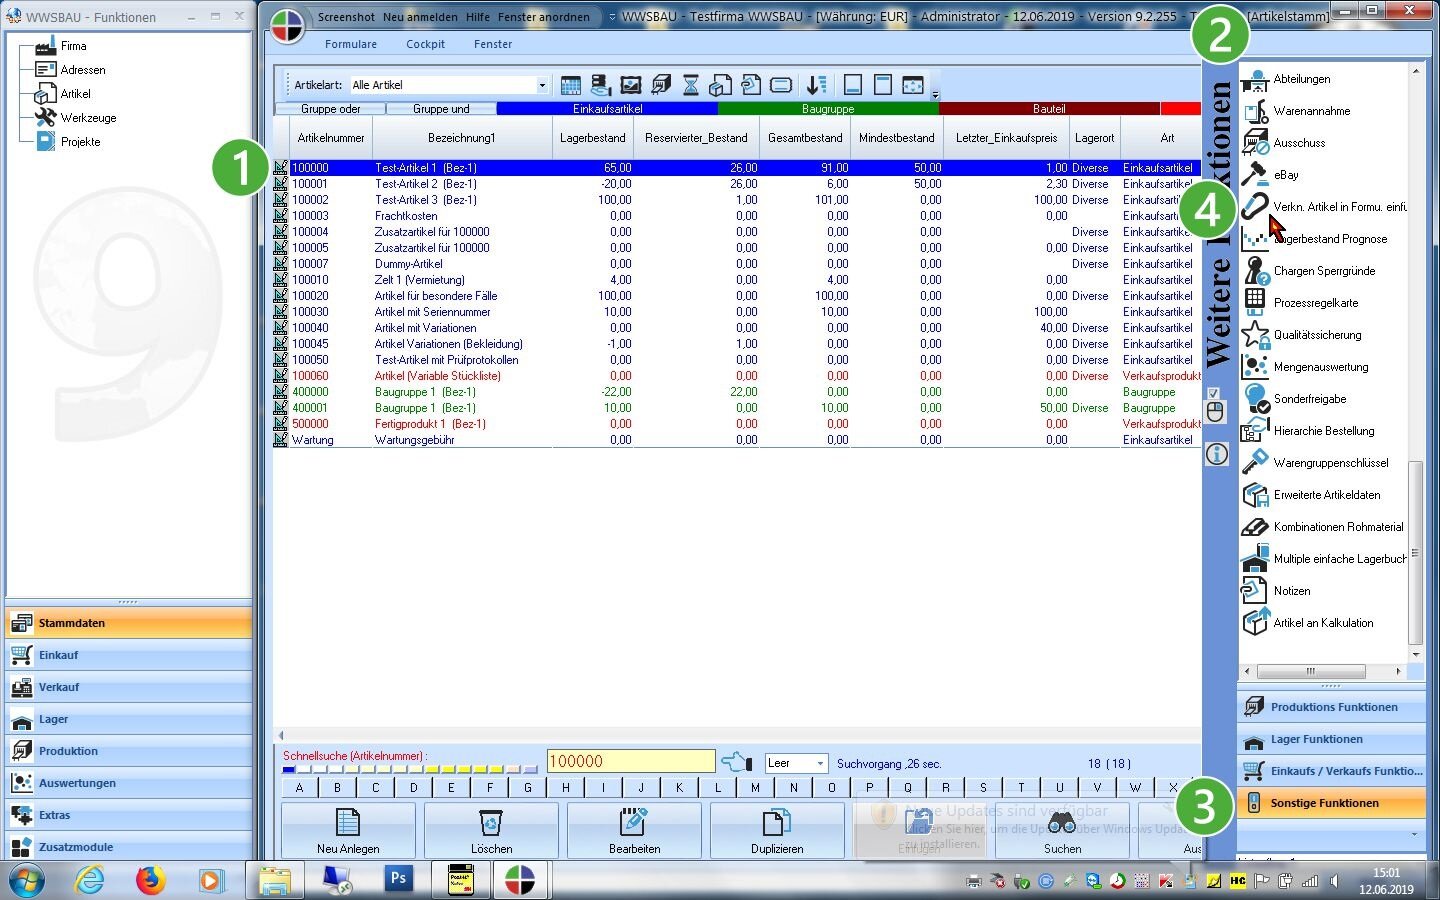Toggle the Gruppe und filter
This screenshot has height=900, width=1440.
click(x=441, y=109)
